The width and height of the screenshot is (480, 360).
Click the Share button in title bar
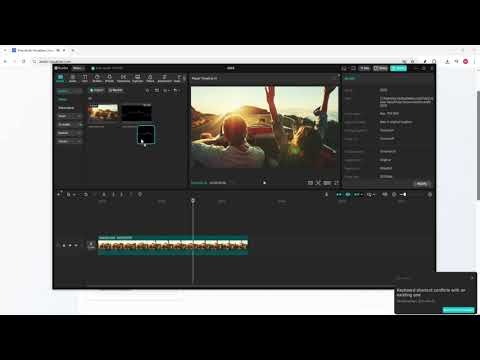(x=380, y=68)
